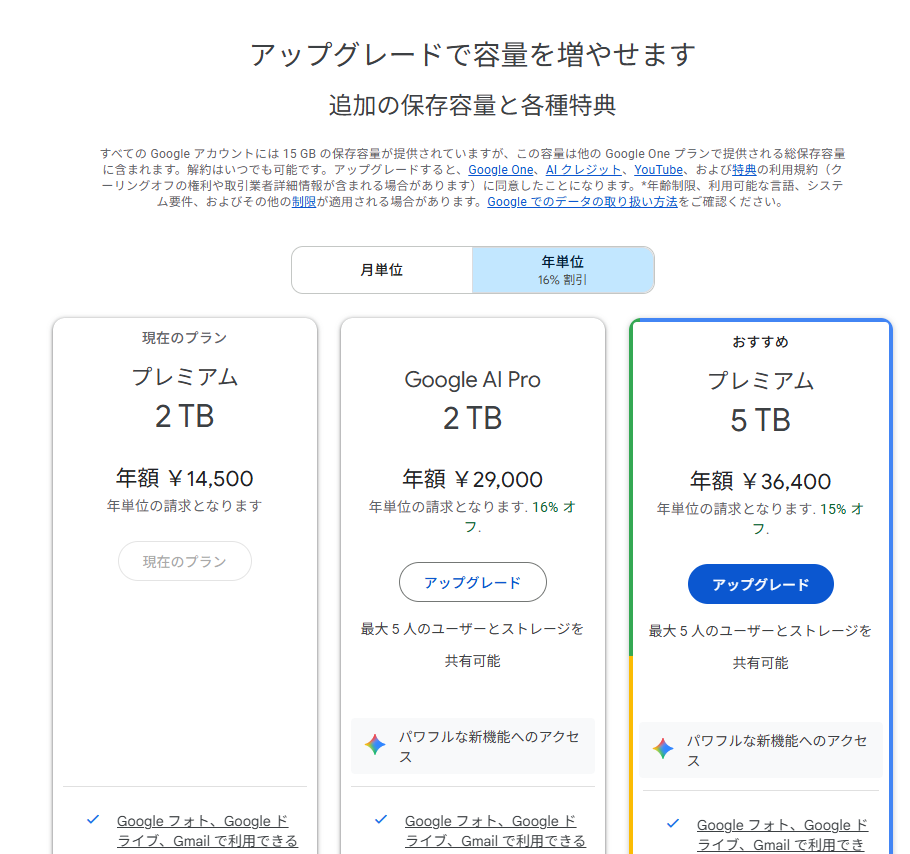Screen dimensions: 910x854
Task: Click the 制限 link
Action: coord(304,202)
